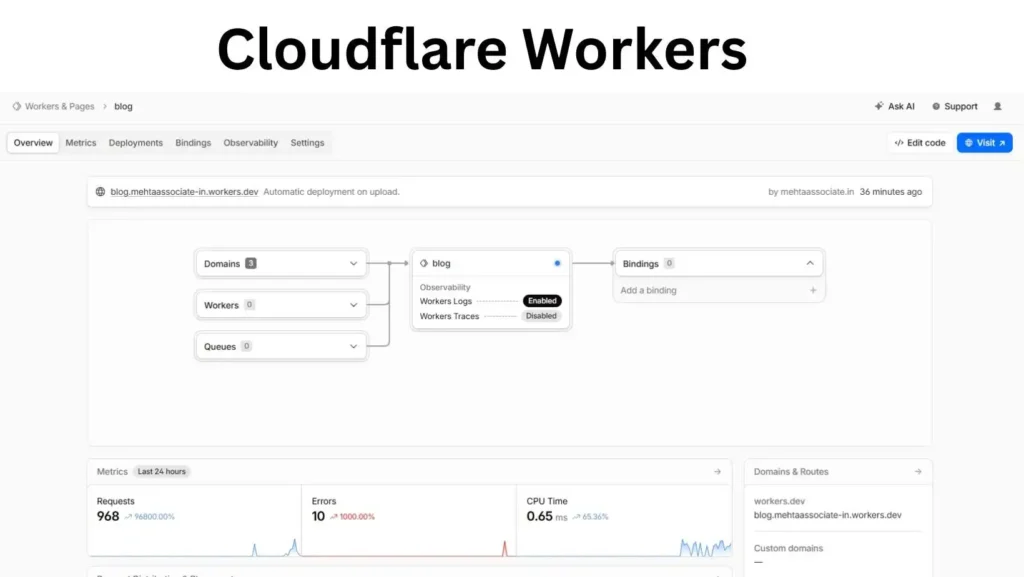Image resolution: width=1024 pixels, height=577 pixels.
Task: Click the code icon on Edit code button
Action: [900, 142]
